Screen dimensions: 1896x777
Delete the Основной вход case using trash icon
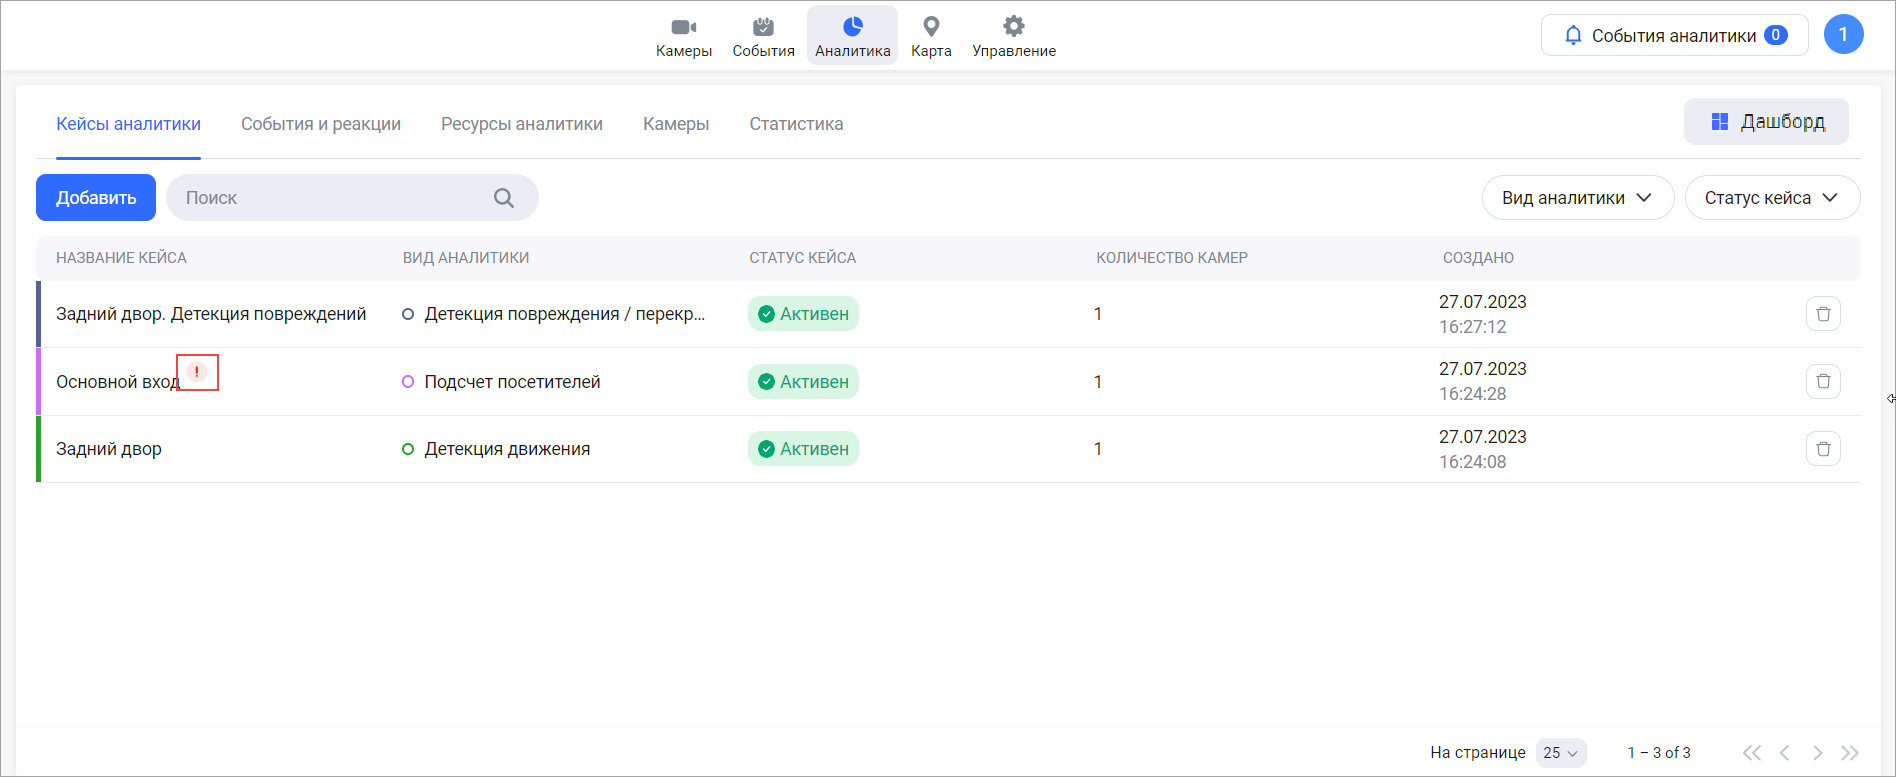point(1822,381)
